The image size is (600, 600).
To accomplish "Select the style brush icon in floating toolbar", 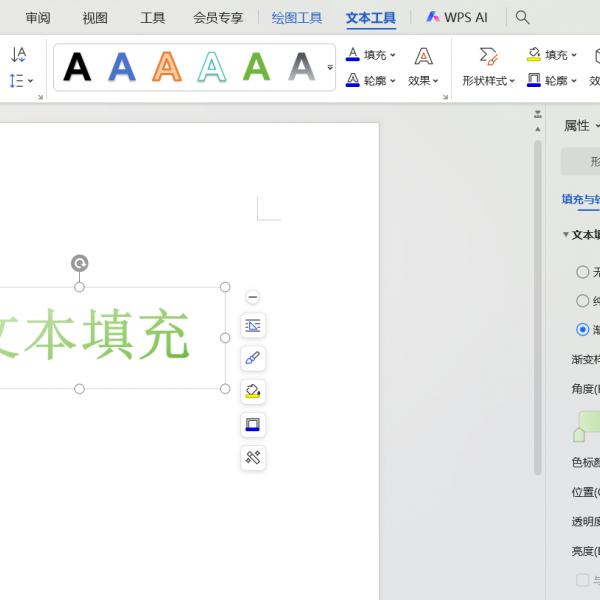I will pos(253,359).
